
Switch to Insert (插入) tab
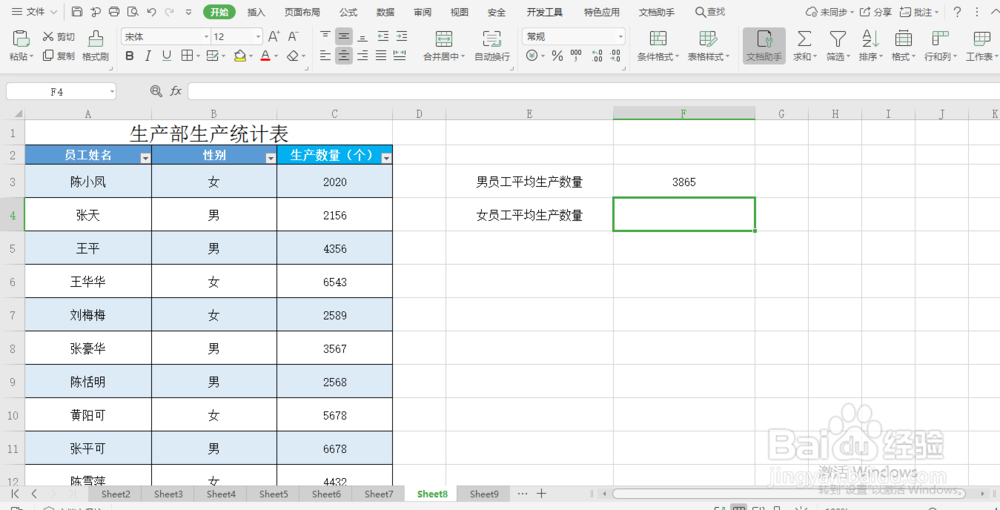[256, 12]
